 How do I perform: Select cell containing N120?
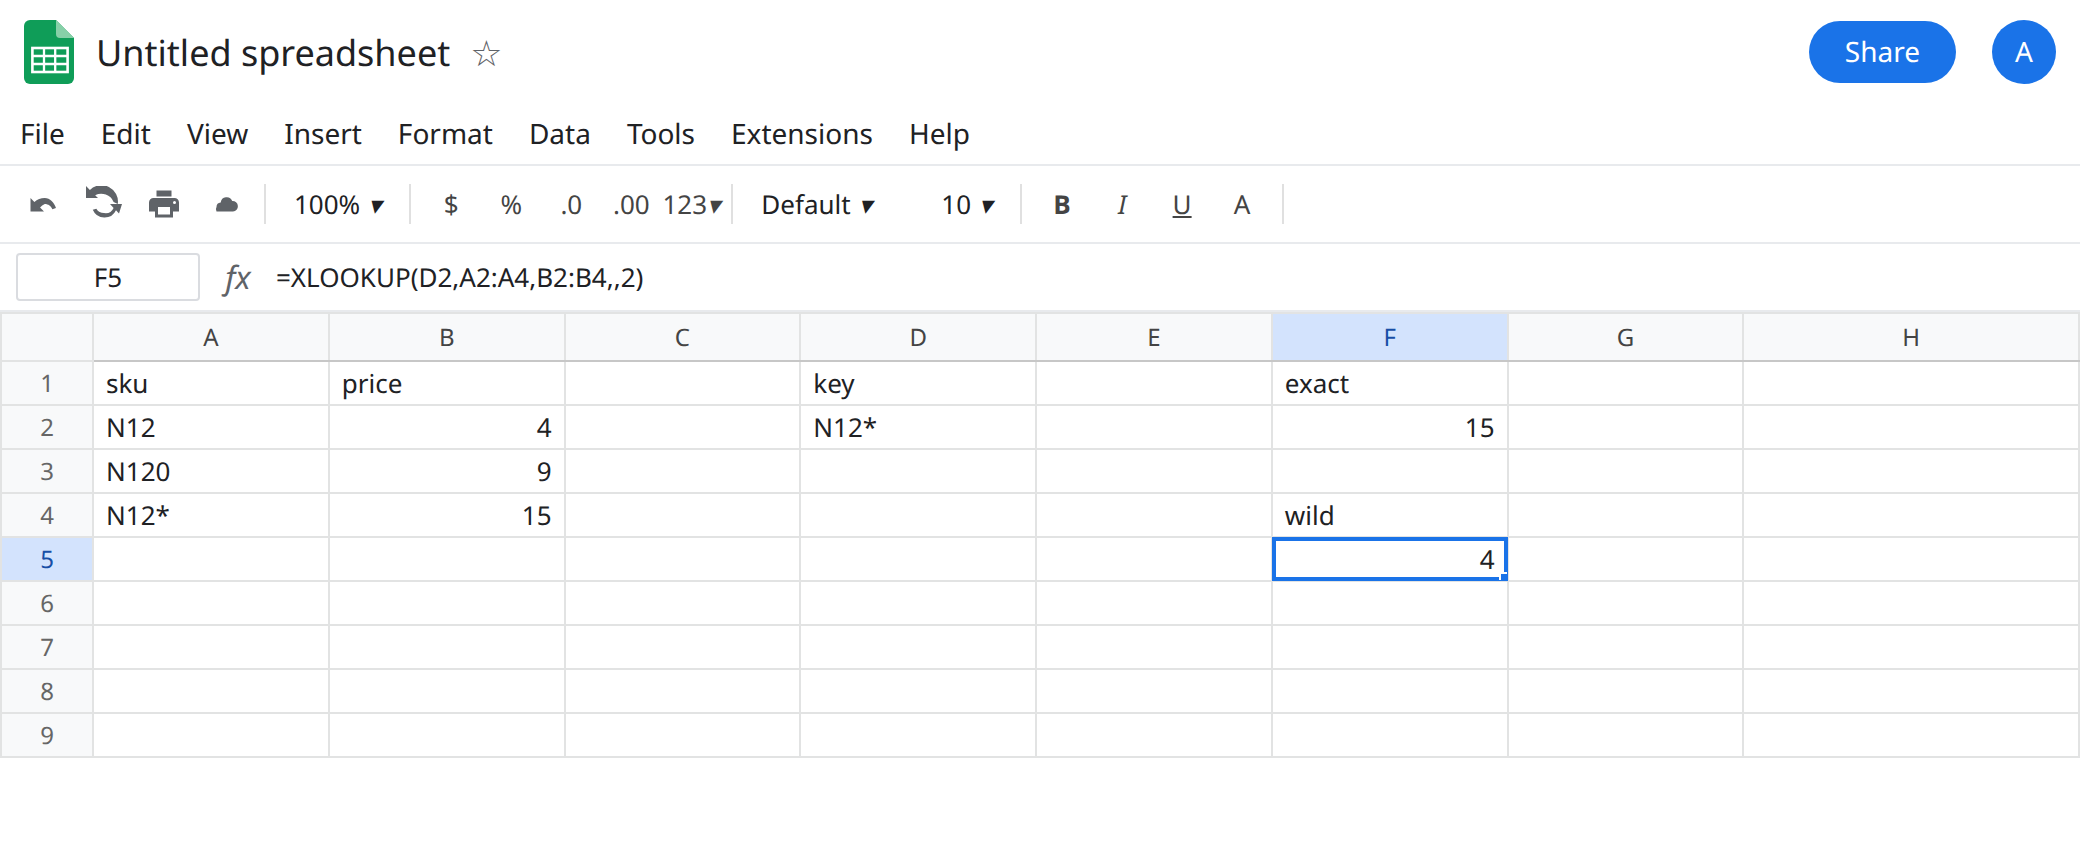(211, 471)
